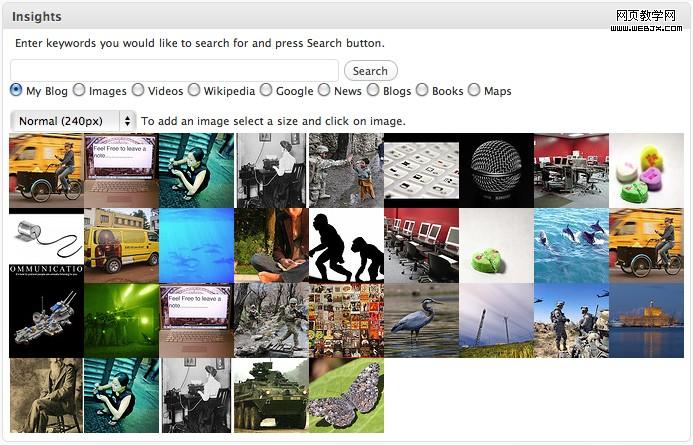This screenshot has height=445, width=693.
Task: Choose the heron bird photo
Action: coord(421,320)
